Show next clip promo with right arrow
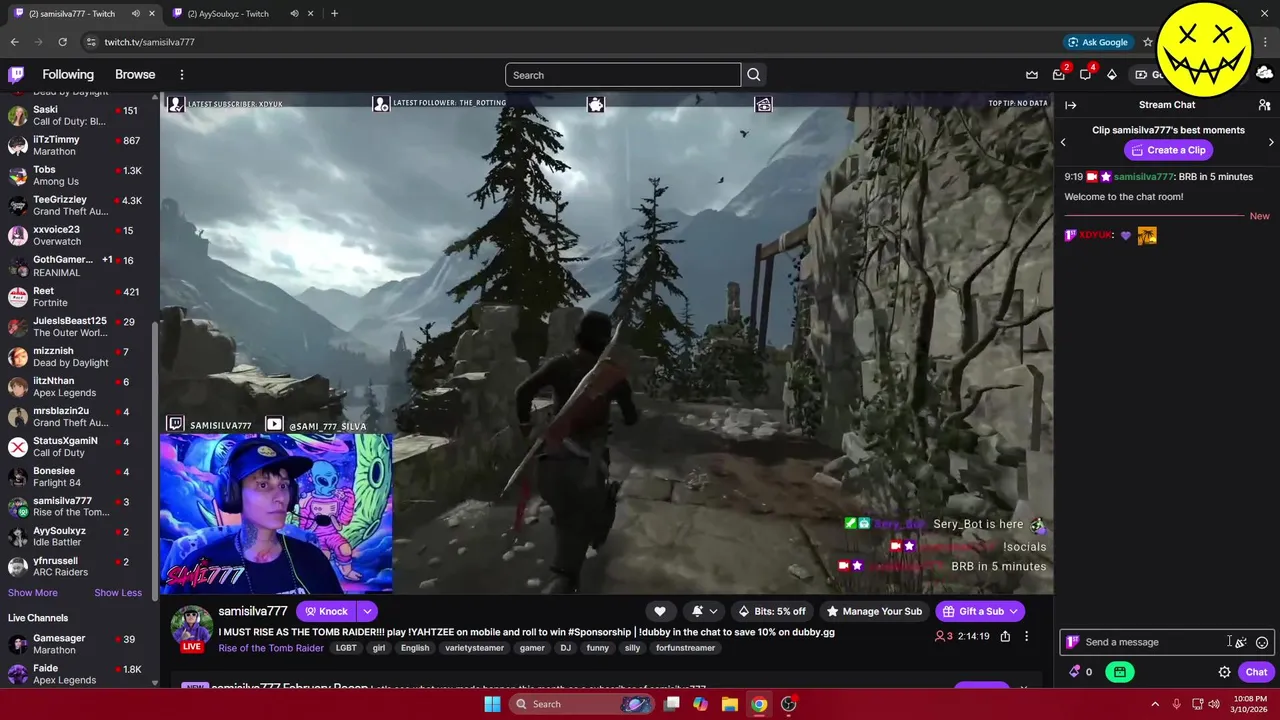 [x=1271, y=142]
